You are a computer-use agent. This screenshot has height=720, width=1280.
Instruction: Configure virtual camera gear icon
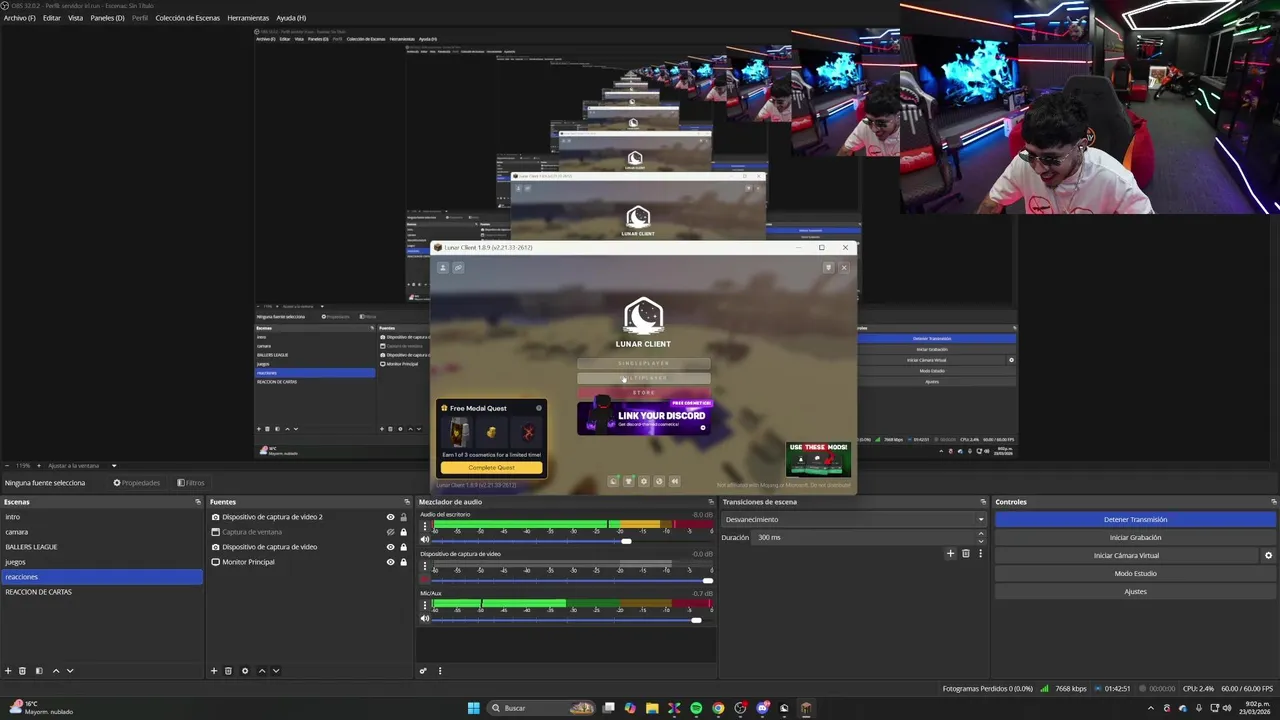pyautogui.click(x=1269, y=556)
